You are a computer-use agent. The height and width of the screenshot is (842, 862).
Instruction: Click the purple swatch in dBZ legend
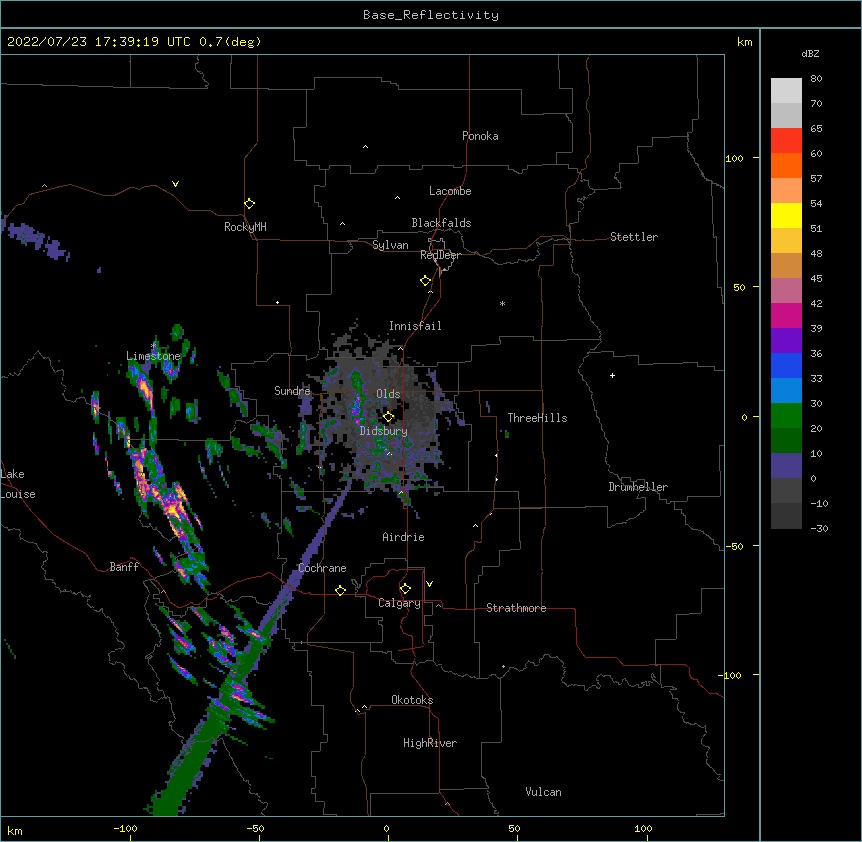pyautogui.click(x=786, y=341)
